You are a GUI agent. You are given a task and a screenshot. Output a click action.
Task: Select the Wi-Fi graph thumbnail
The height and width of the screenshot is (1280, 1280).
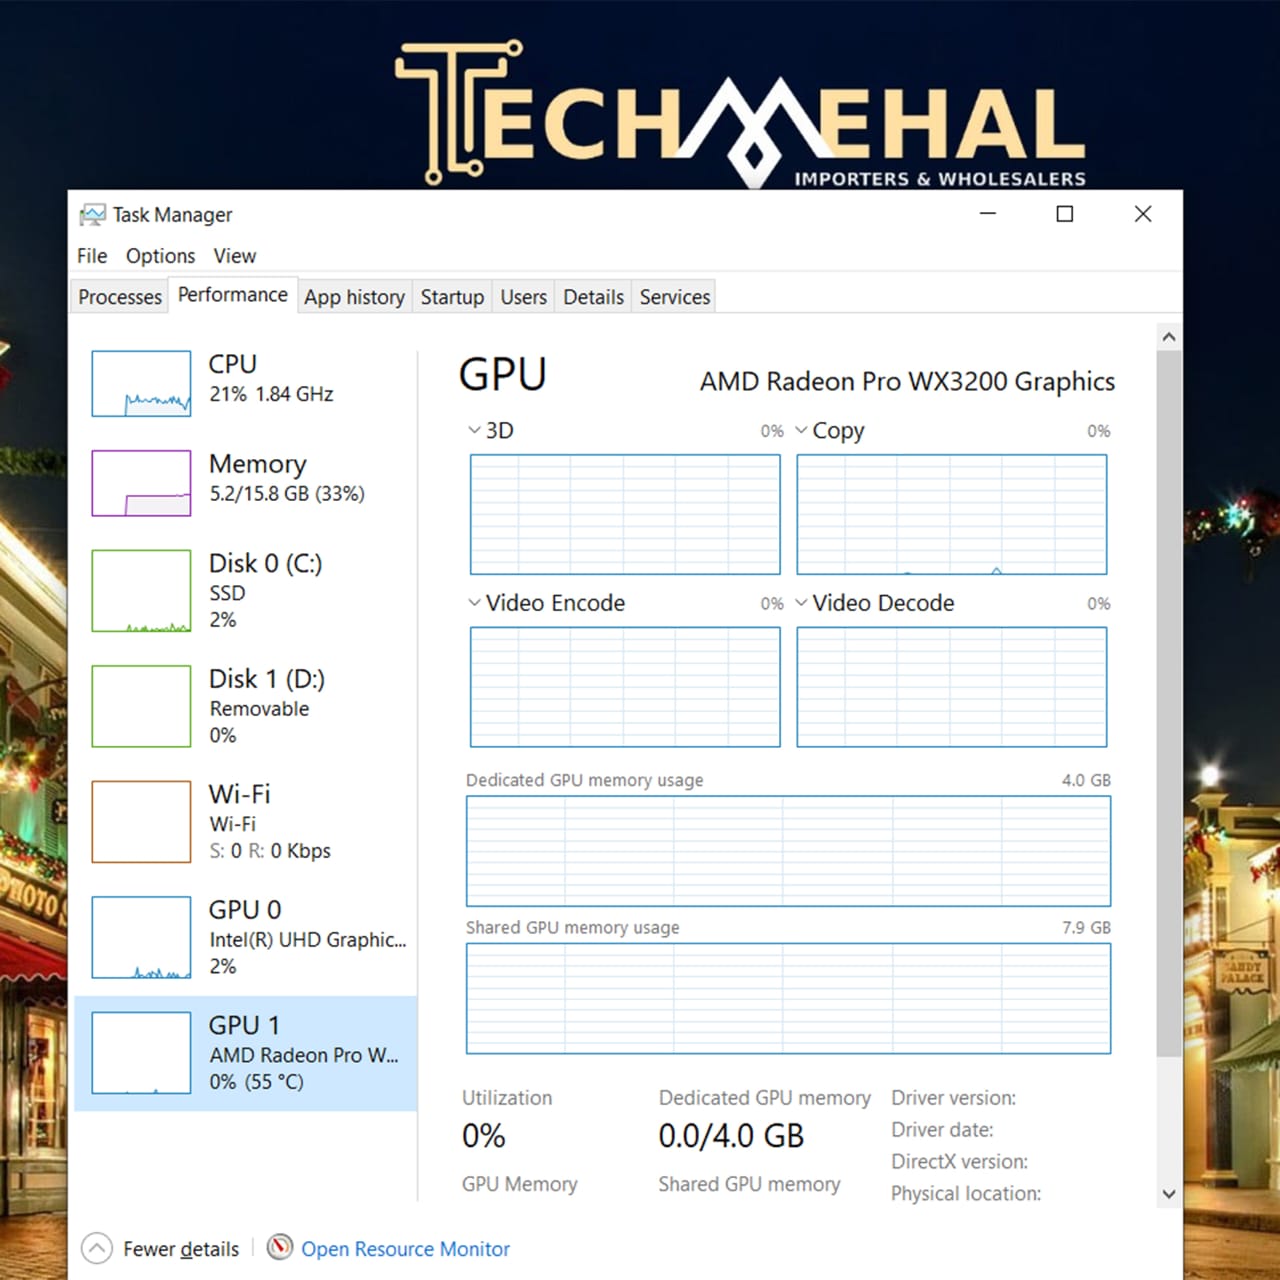(141, 821)
